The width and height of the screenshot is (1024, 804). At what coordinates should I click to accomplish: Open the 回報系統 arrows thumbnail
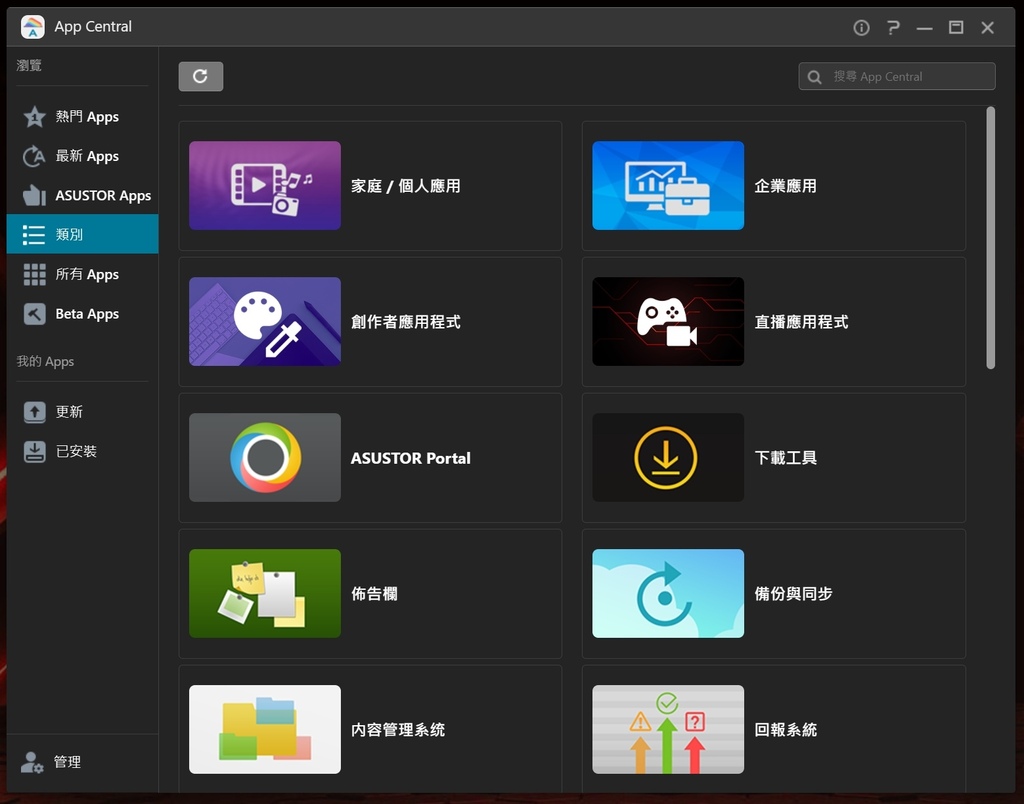click(x=668, y=729)
